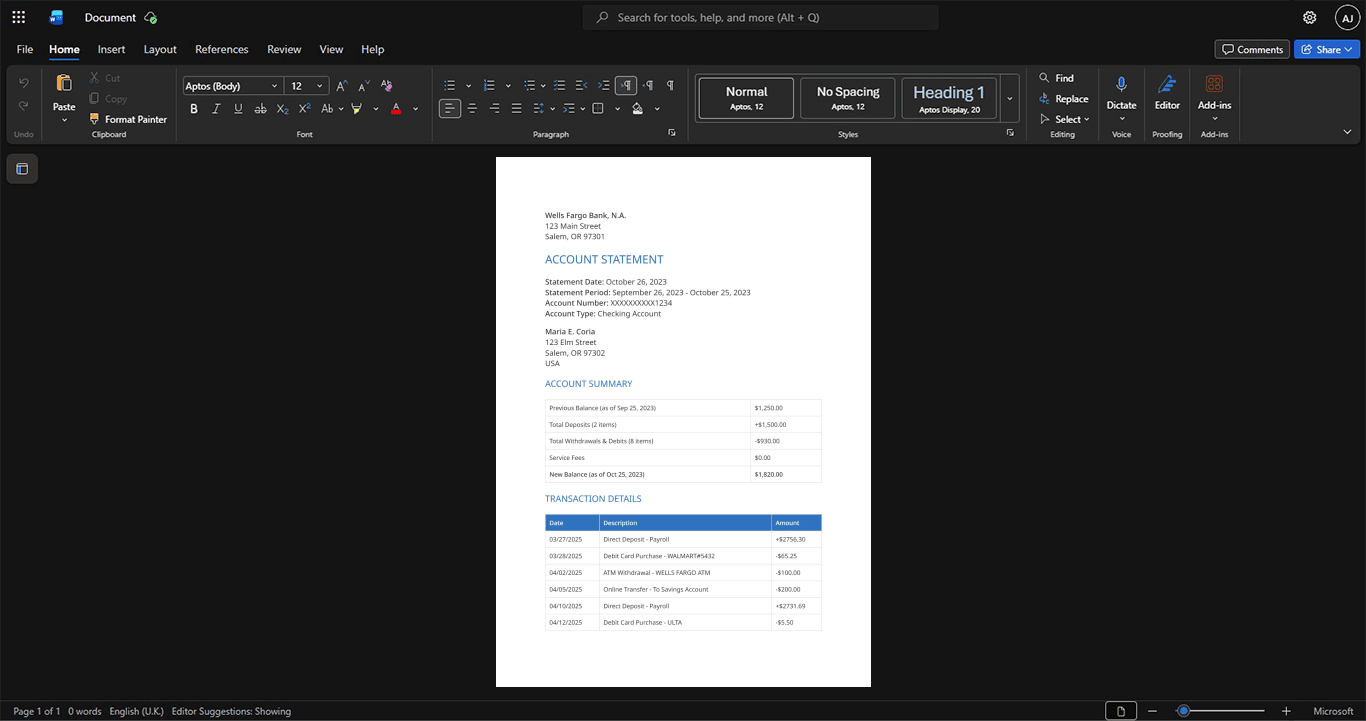Open Styles pane launcher
Screen dimensions: 1366x721
coord(1010,133)
